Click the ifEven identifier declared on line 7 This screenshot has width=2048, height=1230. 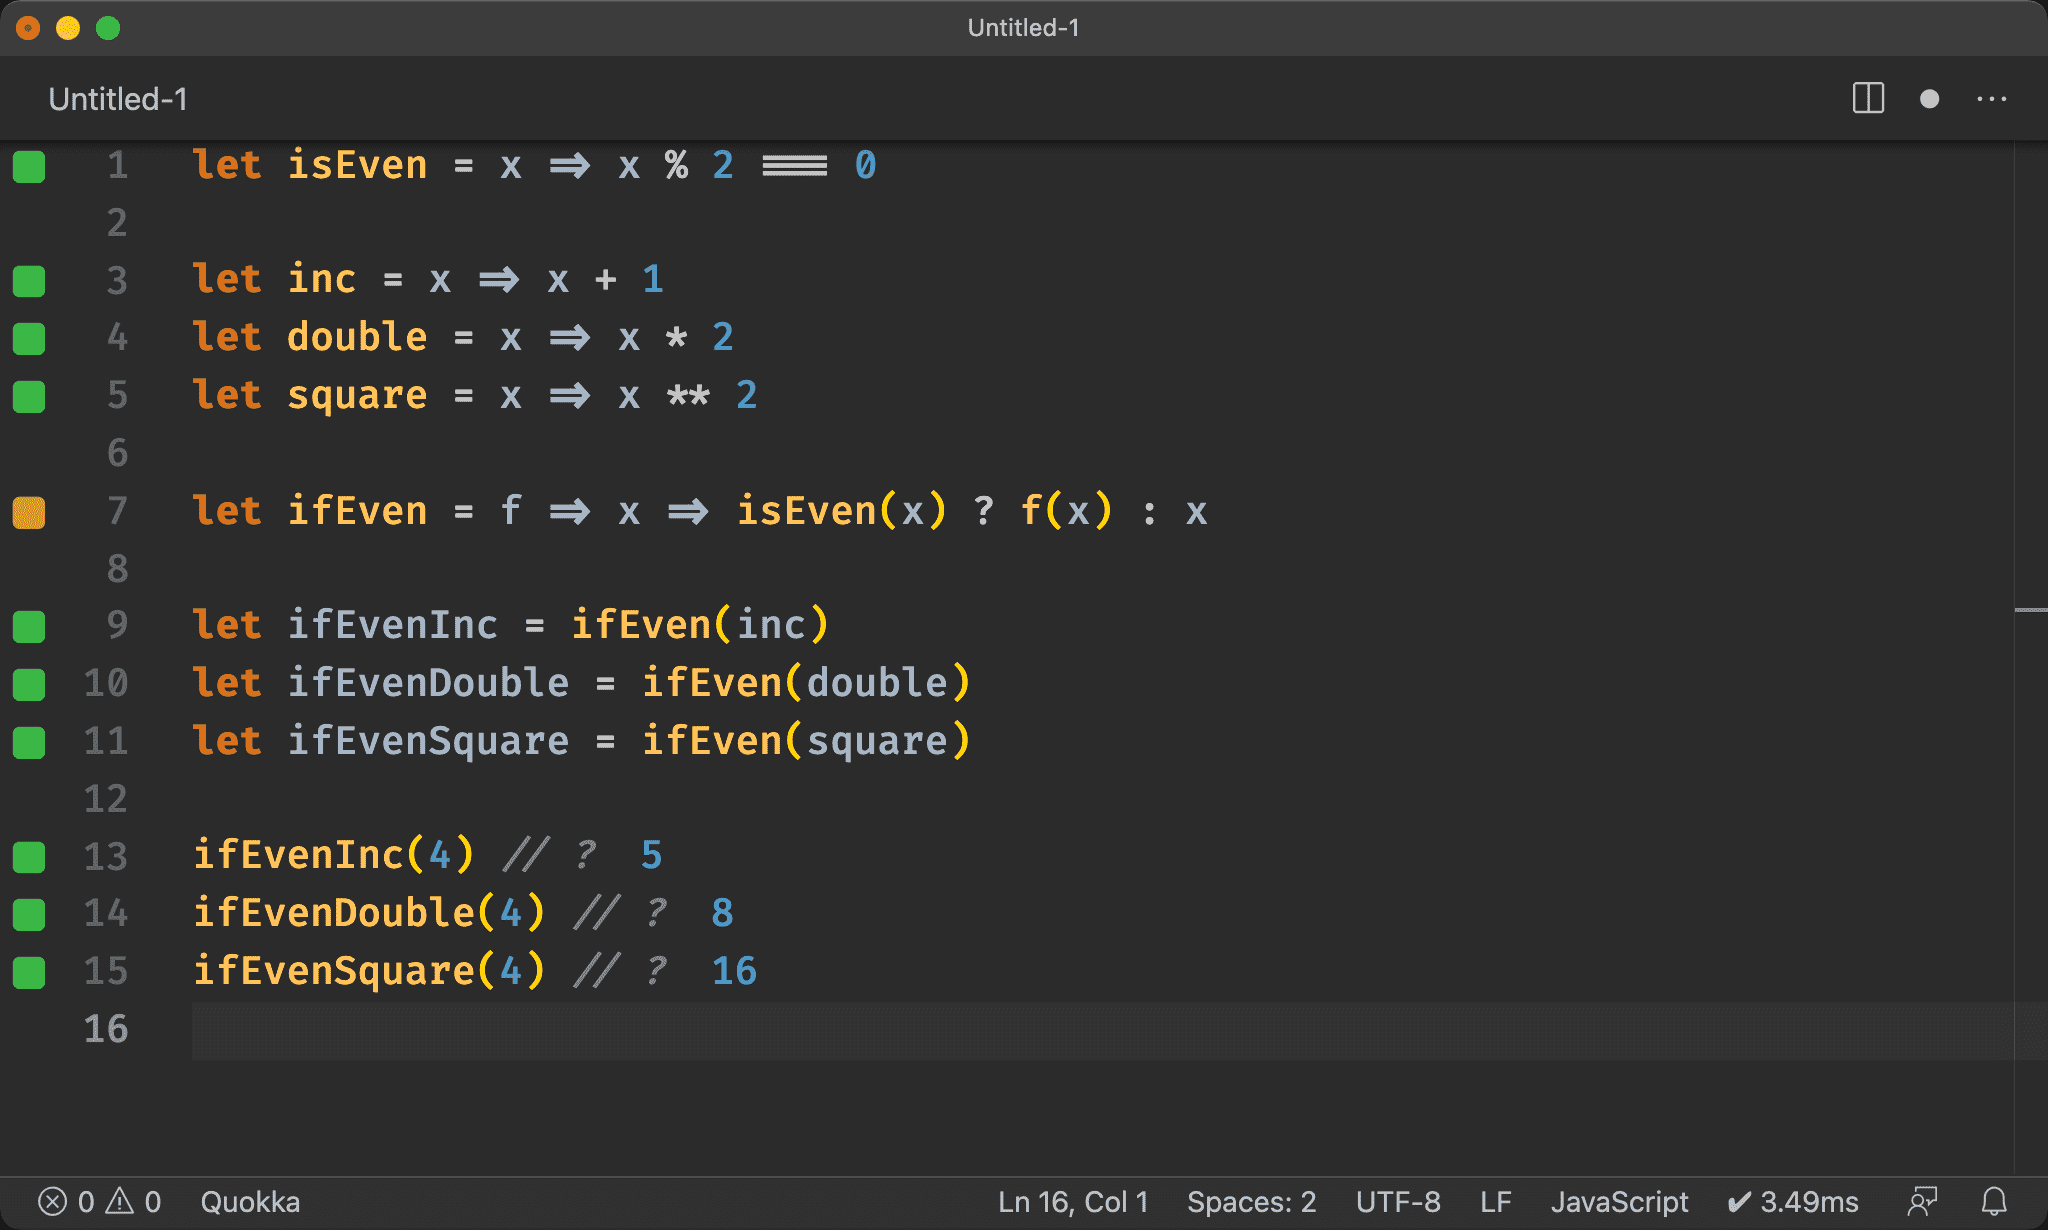(x=357, y=511)
